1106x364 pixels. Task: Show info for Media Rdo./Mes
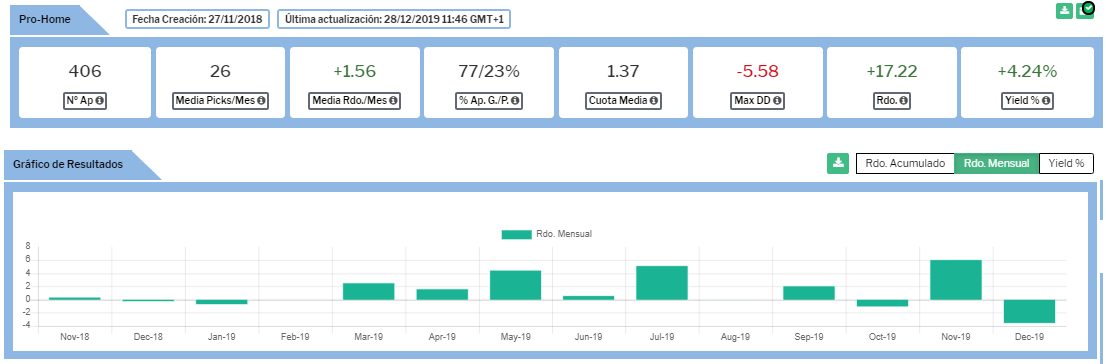tap(394, 101)
